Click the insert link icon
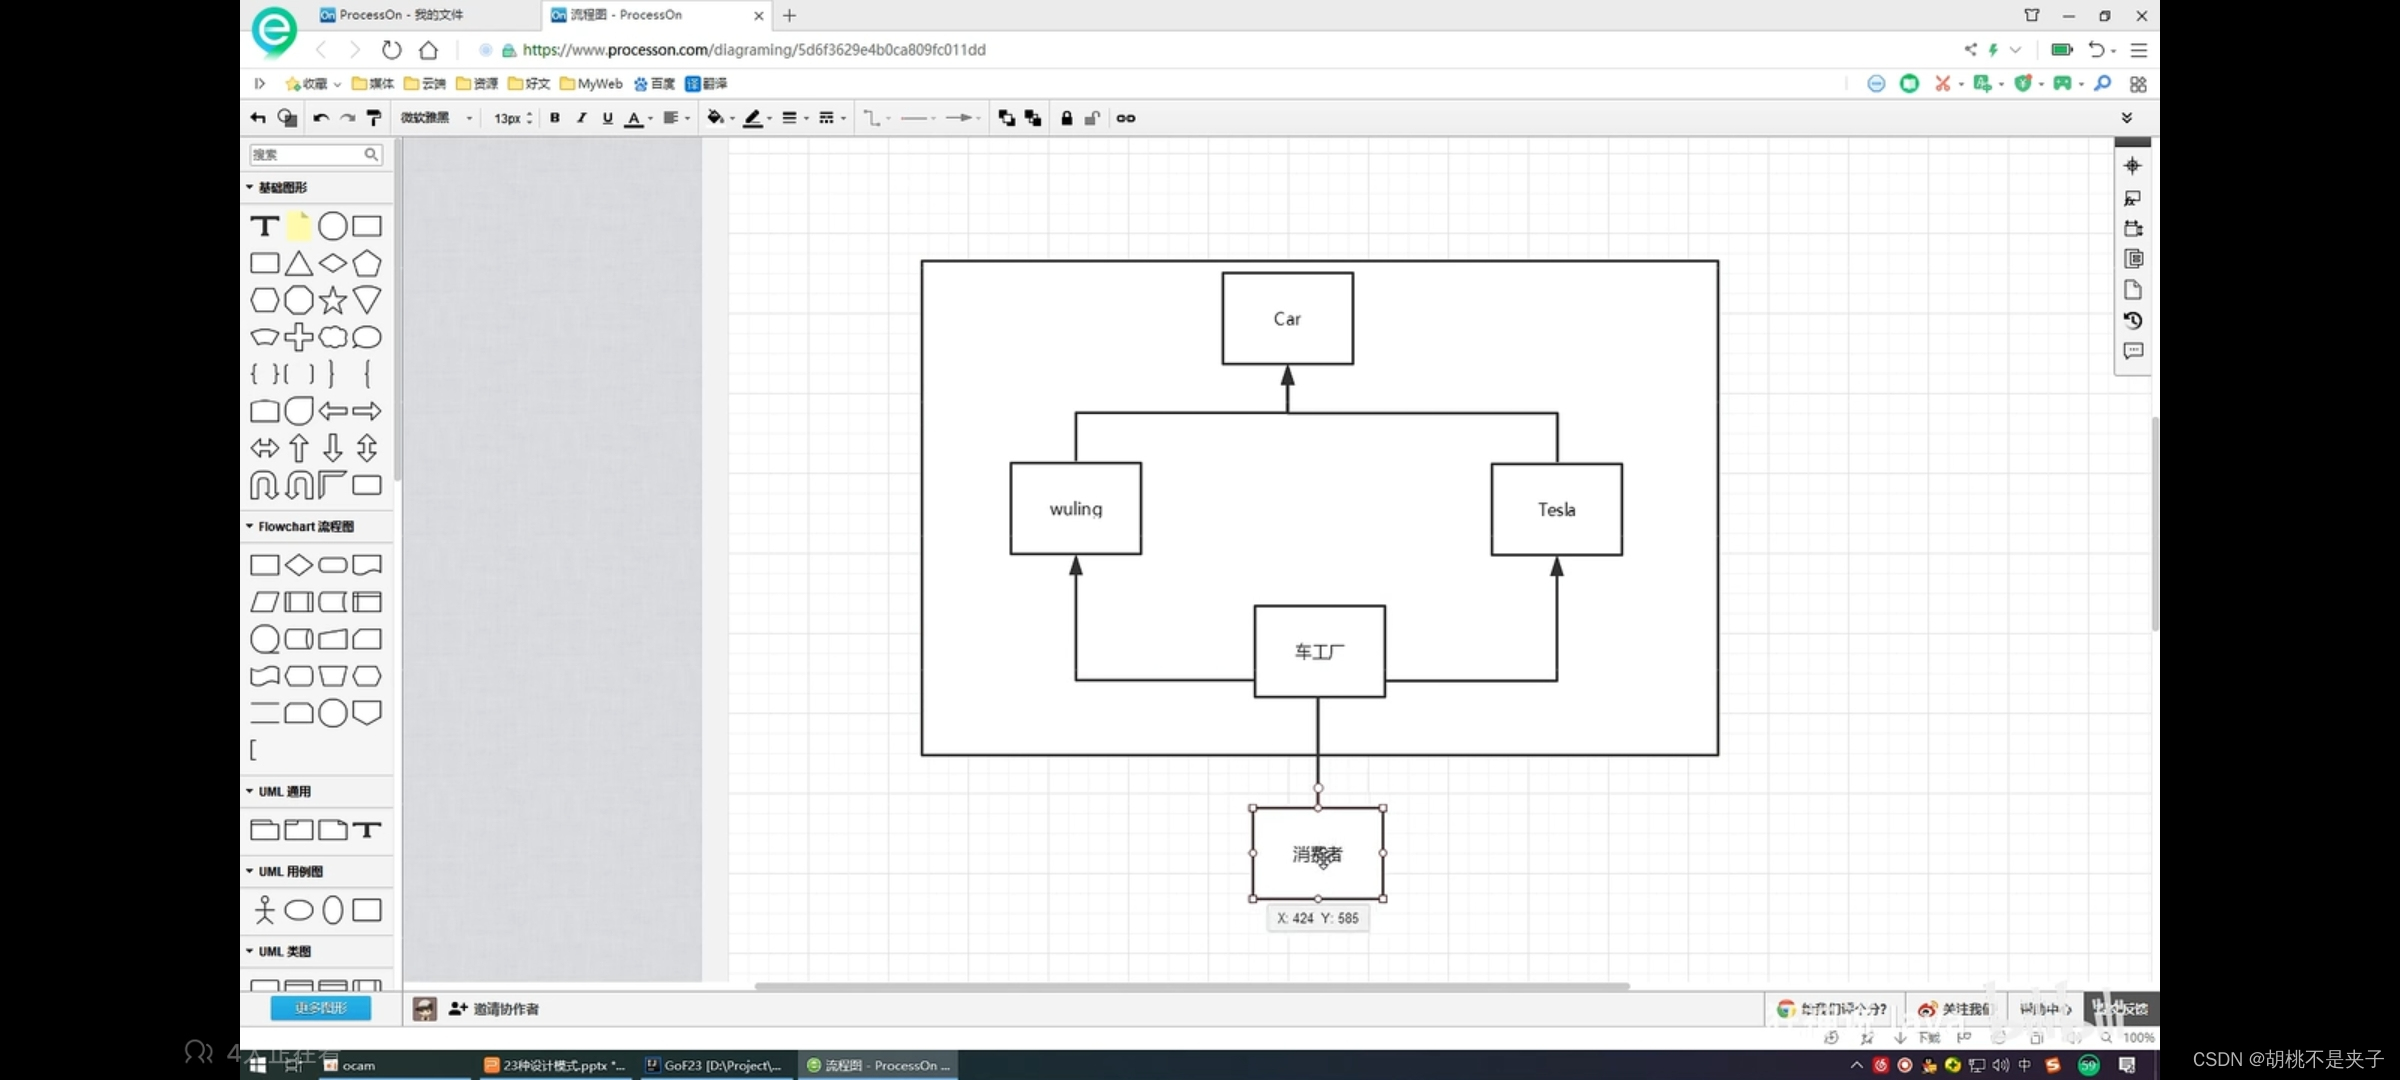The image size is (2400, 1080). (x=1126, y=118)
